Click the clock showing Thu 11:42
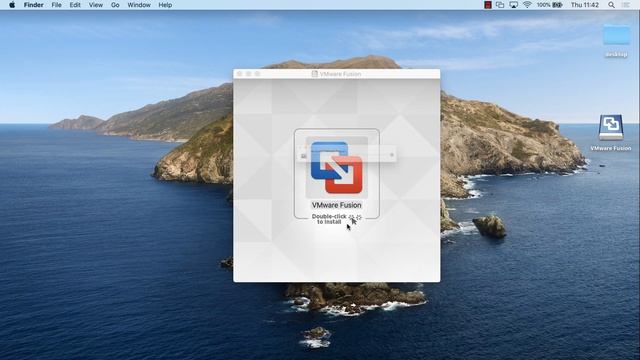Image resolution: width=640 pixels, height=360 pixels. (584, 5)
